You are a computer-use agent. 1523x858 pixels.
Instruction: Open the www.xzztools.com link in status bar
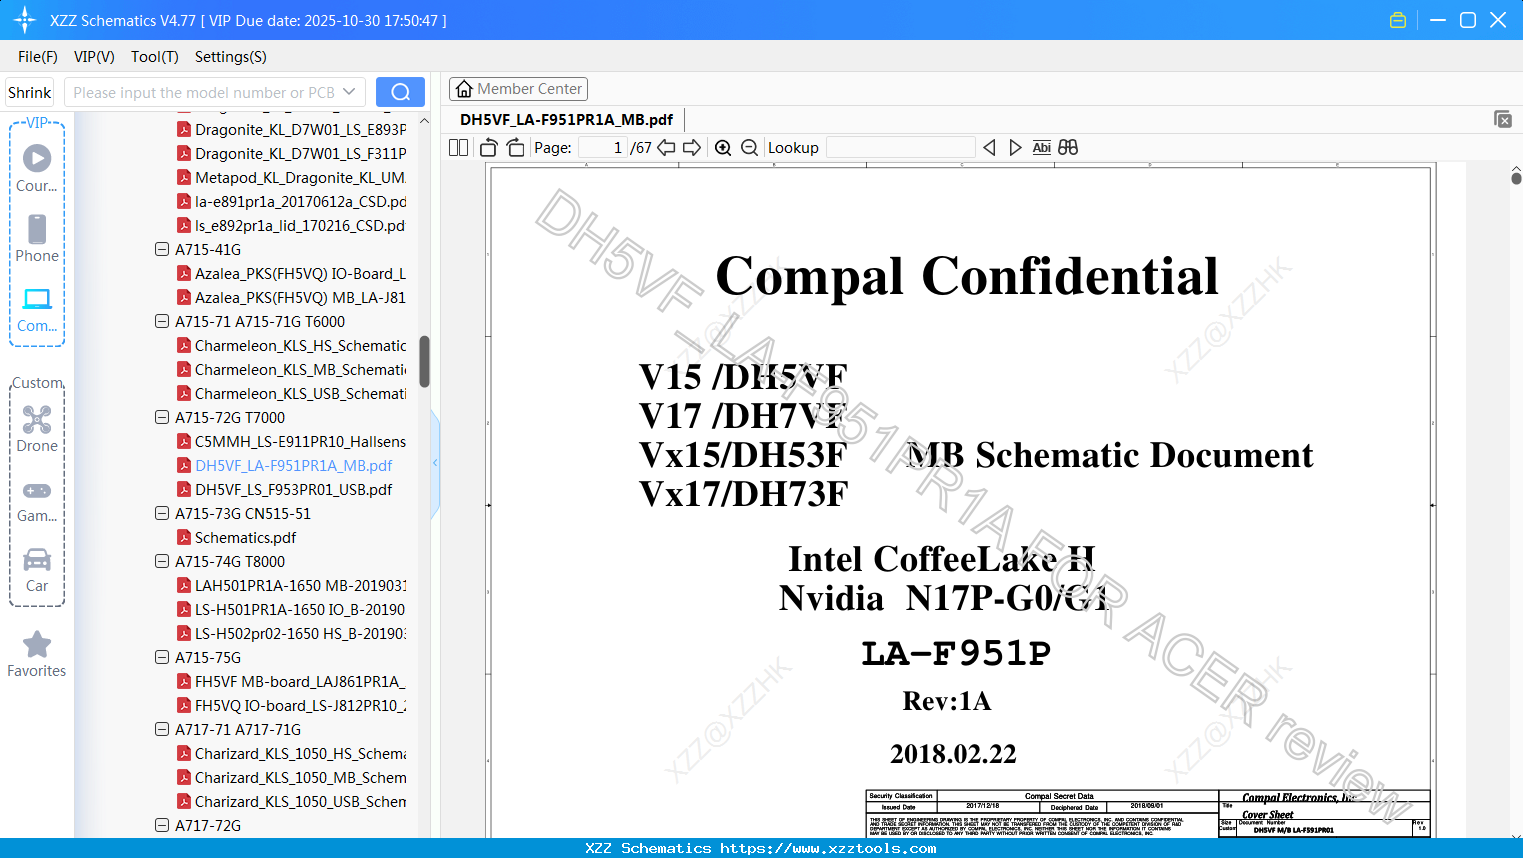[828, 848]
